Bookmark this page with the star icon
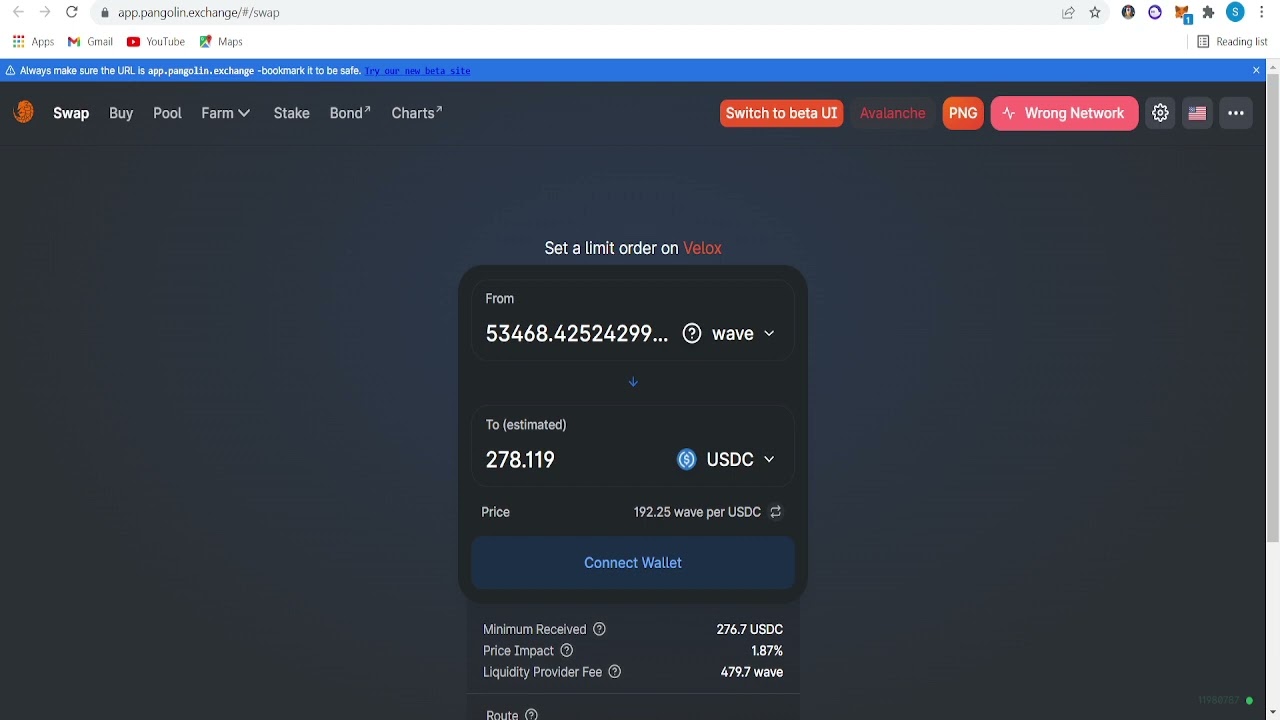This screenshot has height=720, width=1280. click(1095, 13)
